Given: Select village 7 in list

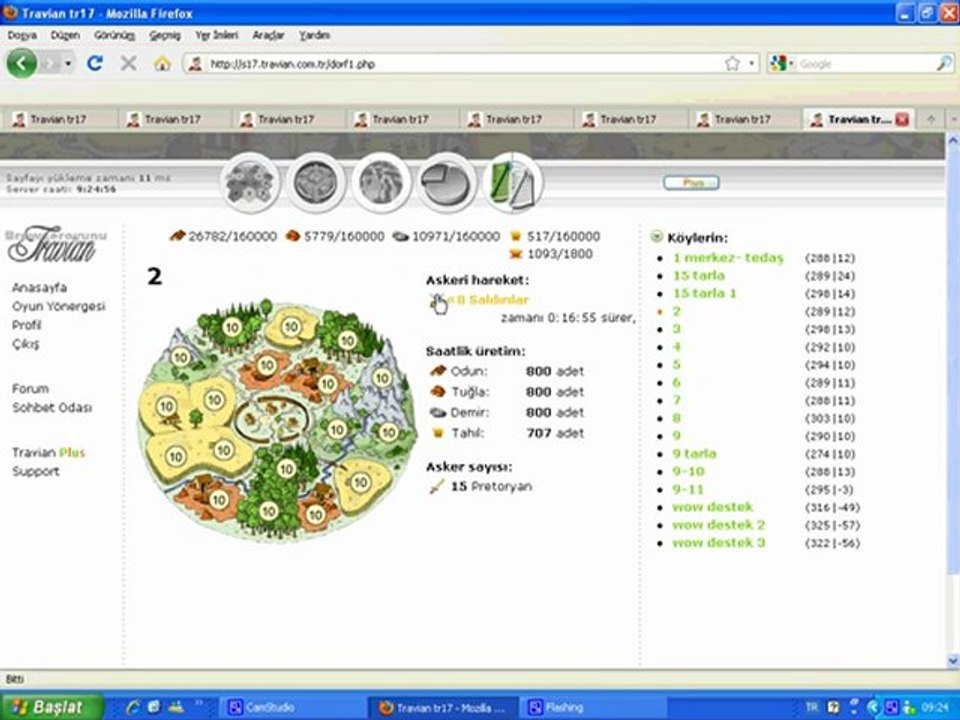Looking at the screenshot, I should pos(677,400).
